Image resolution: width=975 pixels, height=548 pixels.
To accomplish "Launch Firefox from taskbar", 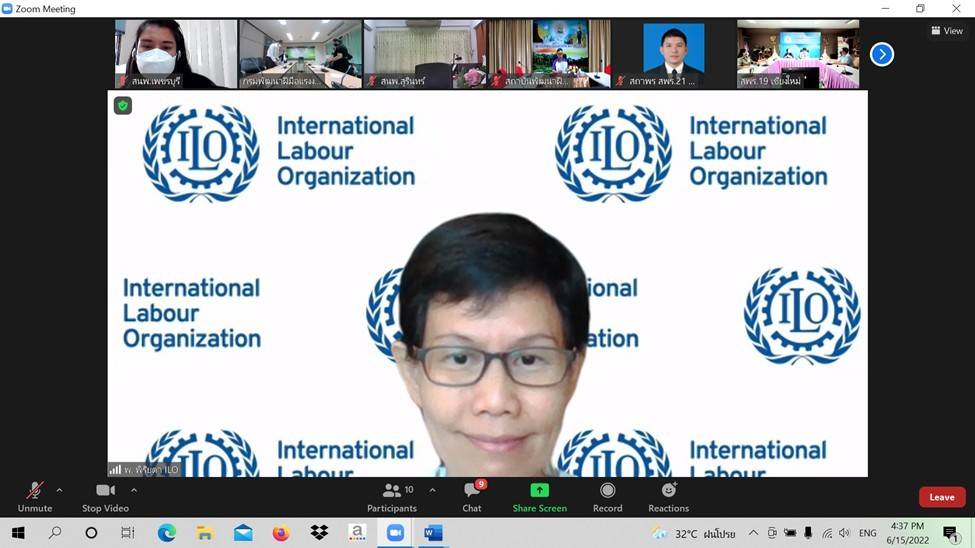I will coord(281,533).
